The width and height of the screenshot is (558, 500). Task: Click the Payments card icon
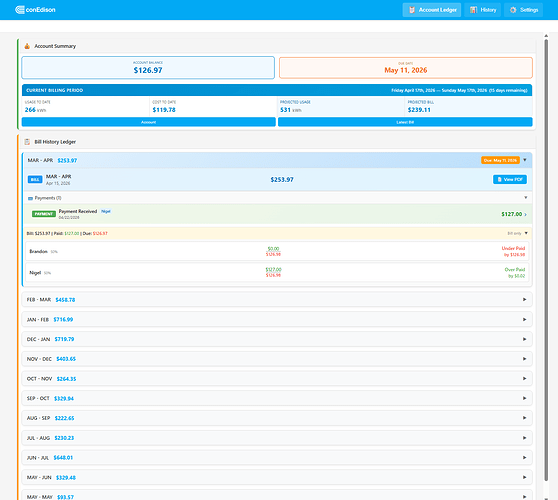click(x=30, y=198)
